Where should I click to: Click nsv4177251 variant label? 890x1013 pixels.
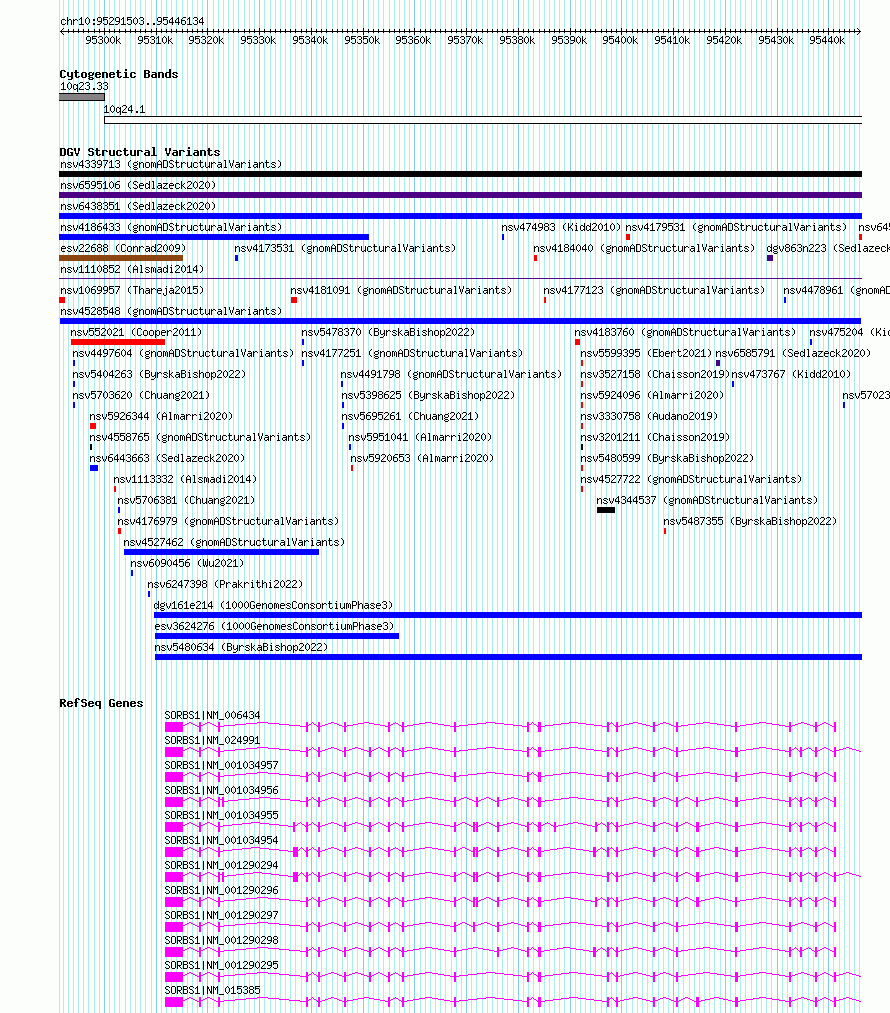(x=412, y=353)
